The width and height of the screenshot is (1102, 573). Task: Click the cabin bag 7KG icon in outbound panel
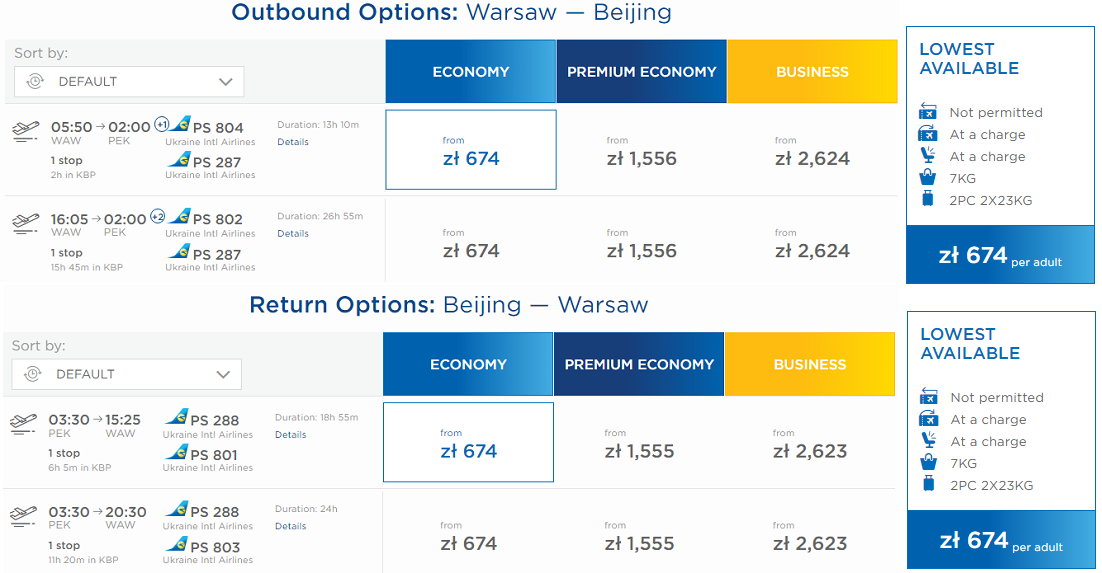click(928, 177)
